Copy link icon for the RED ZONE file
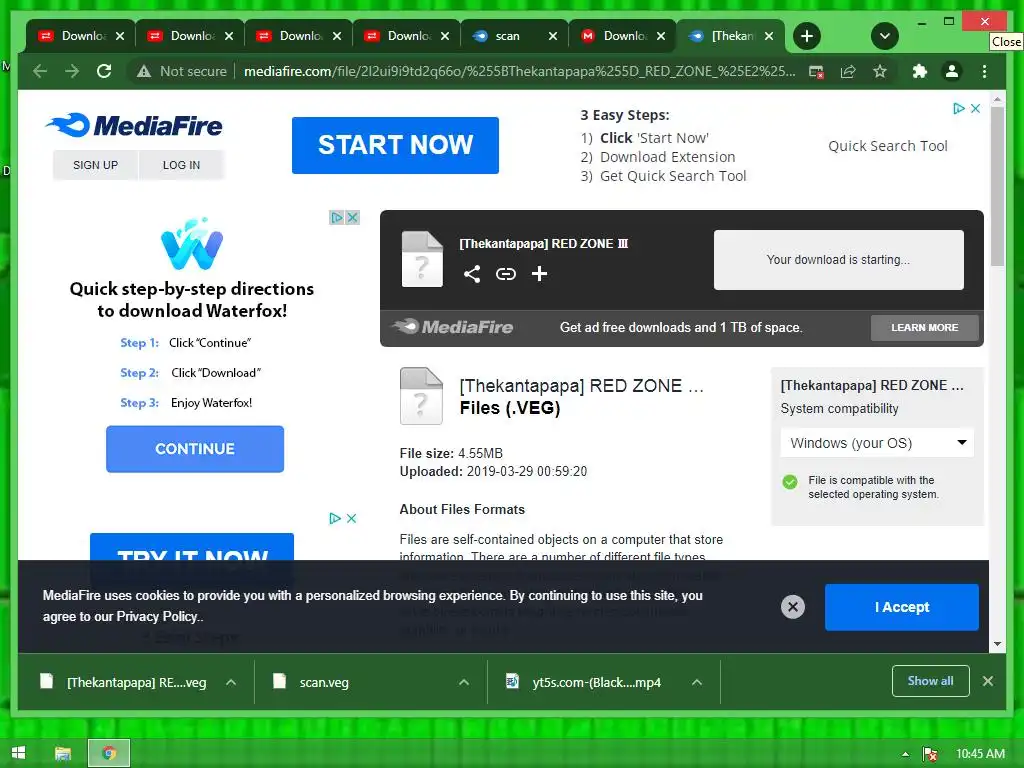The image size is (1024, 768). click(x=505, y=274)
